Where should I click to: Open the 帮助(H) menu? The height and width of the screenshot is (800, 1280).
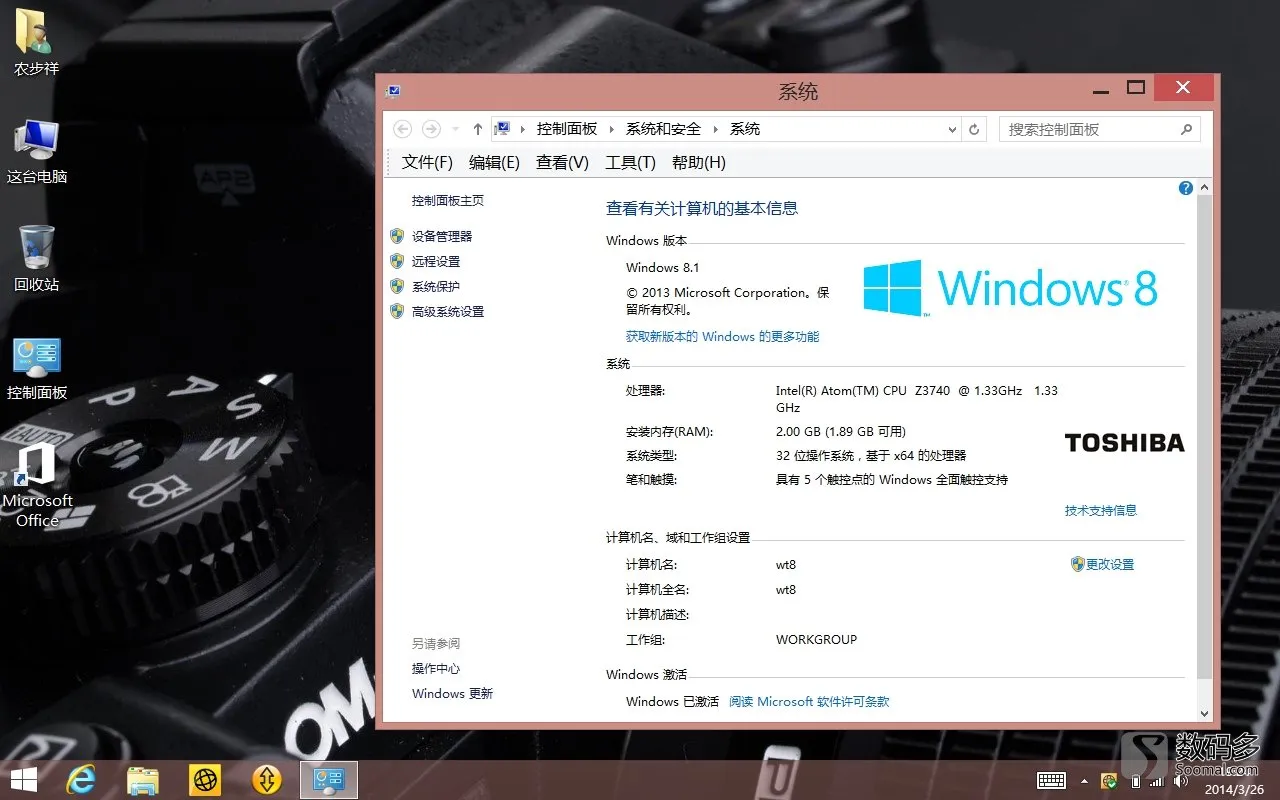point(699,162)
